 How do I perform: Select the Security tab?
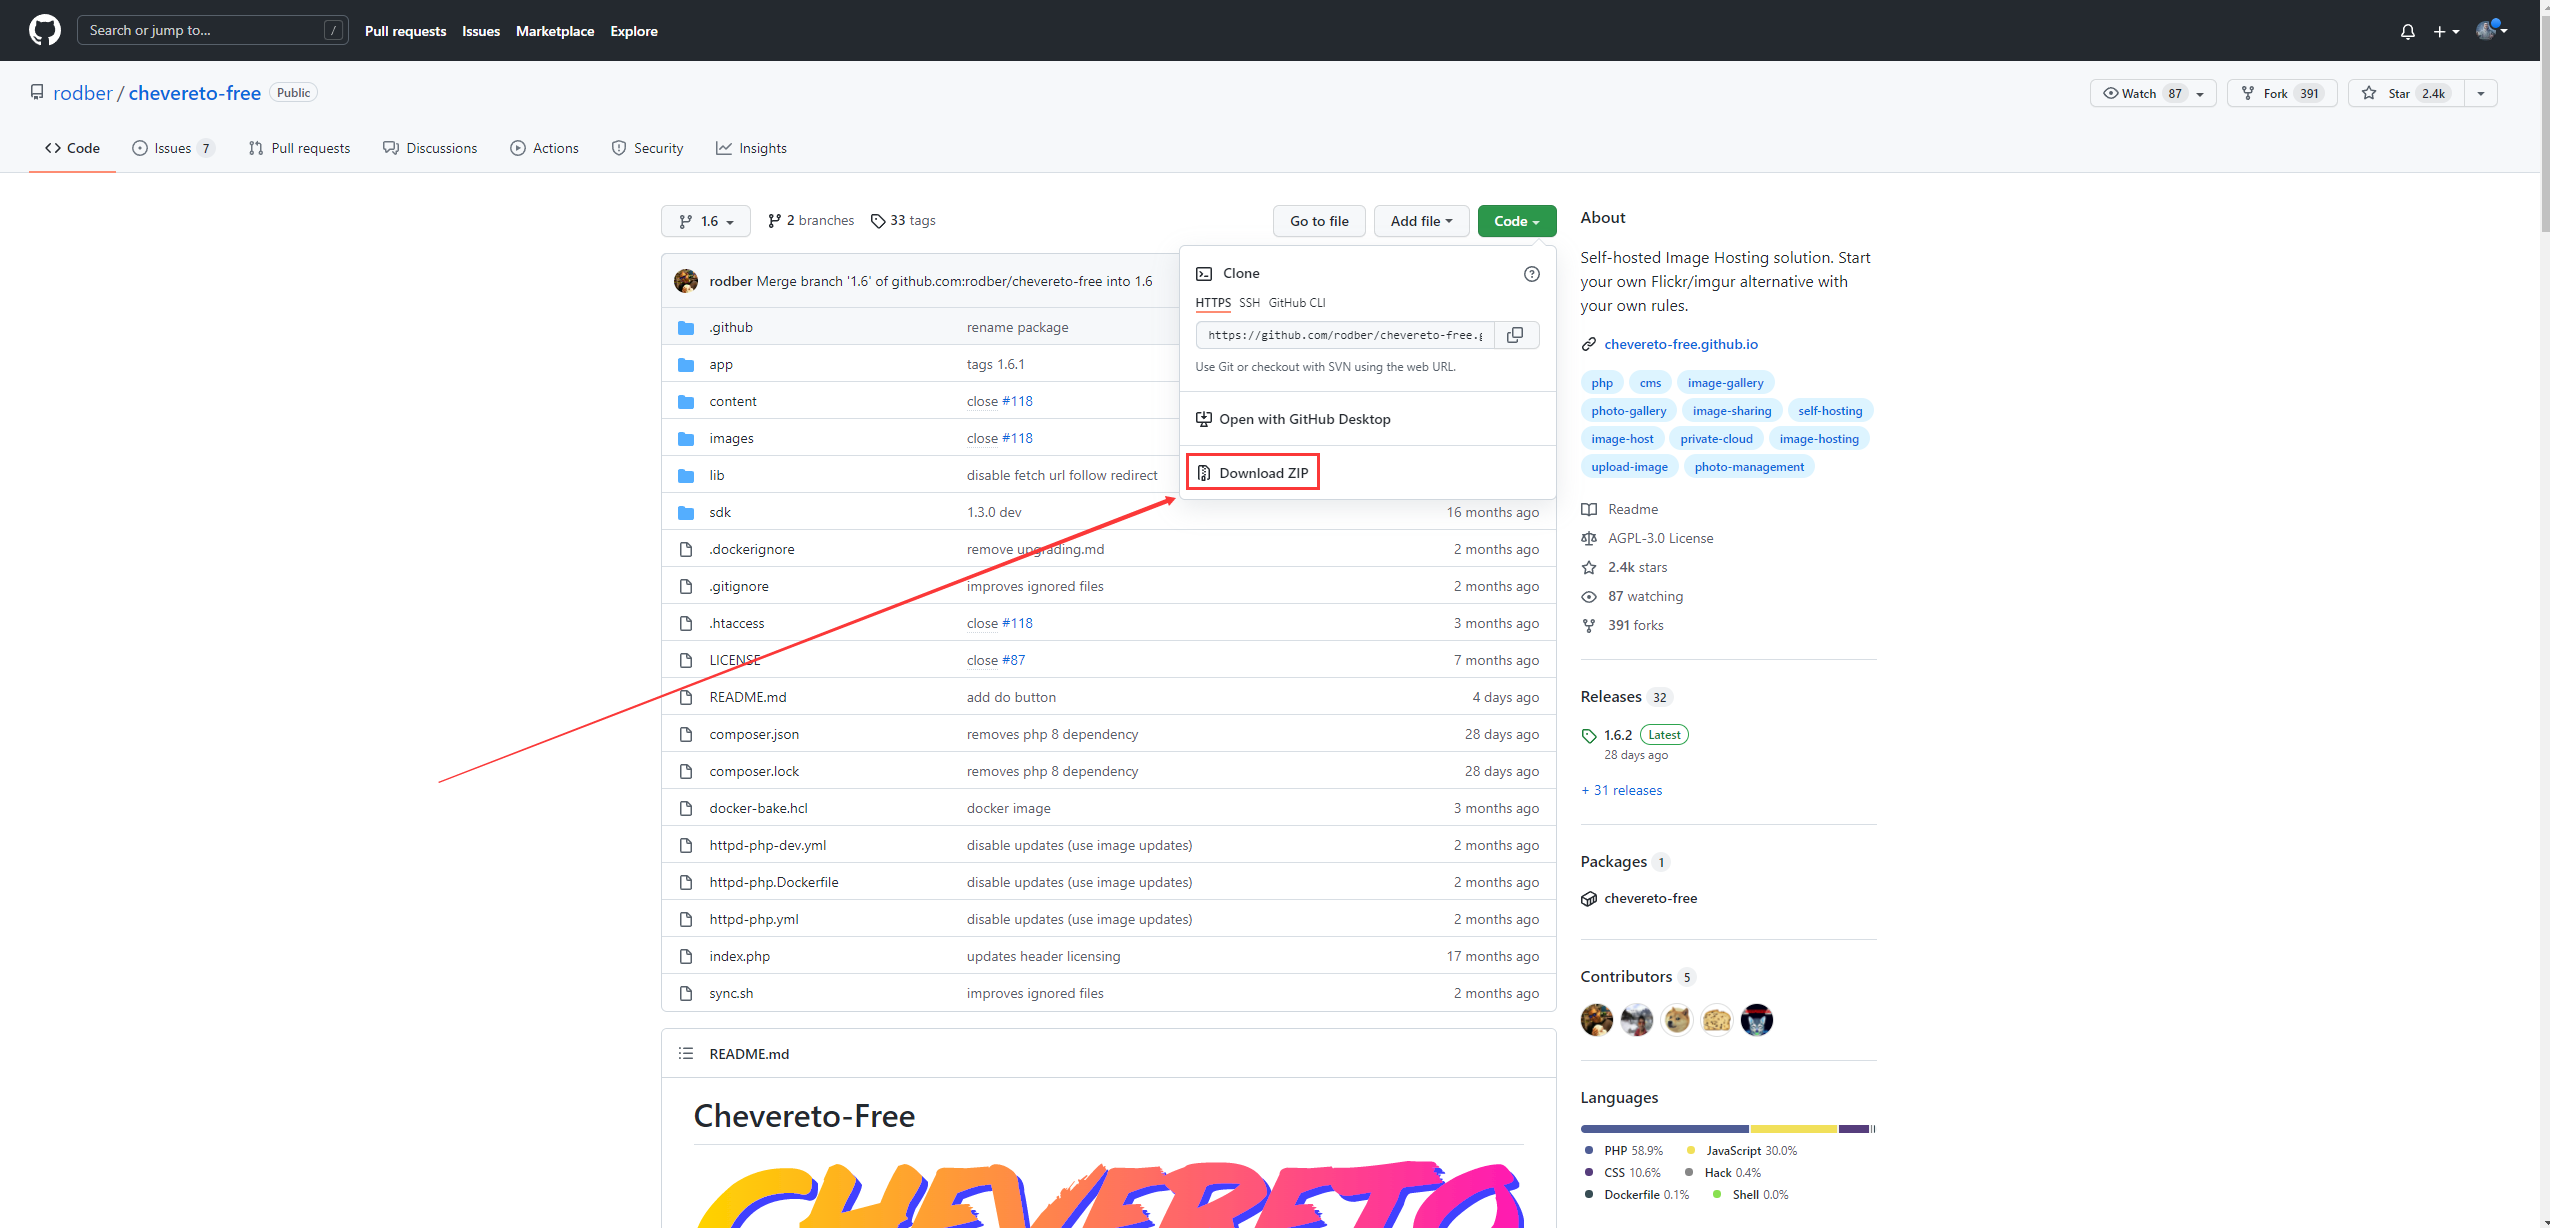pyautogui.click(x=647, y=148)
